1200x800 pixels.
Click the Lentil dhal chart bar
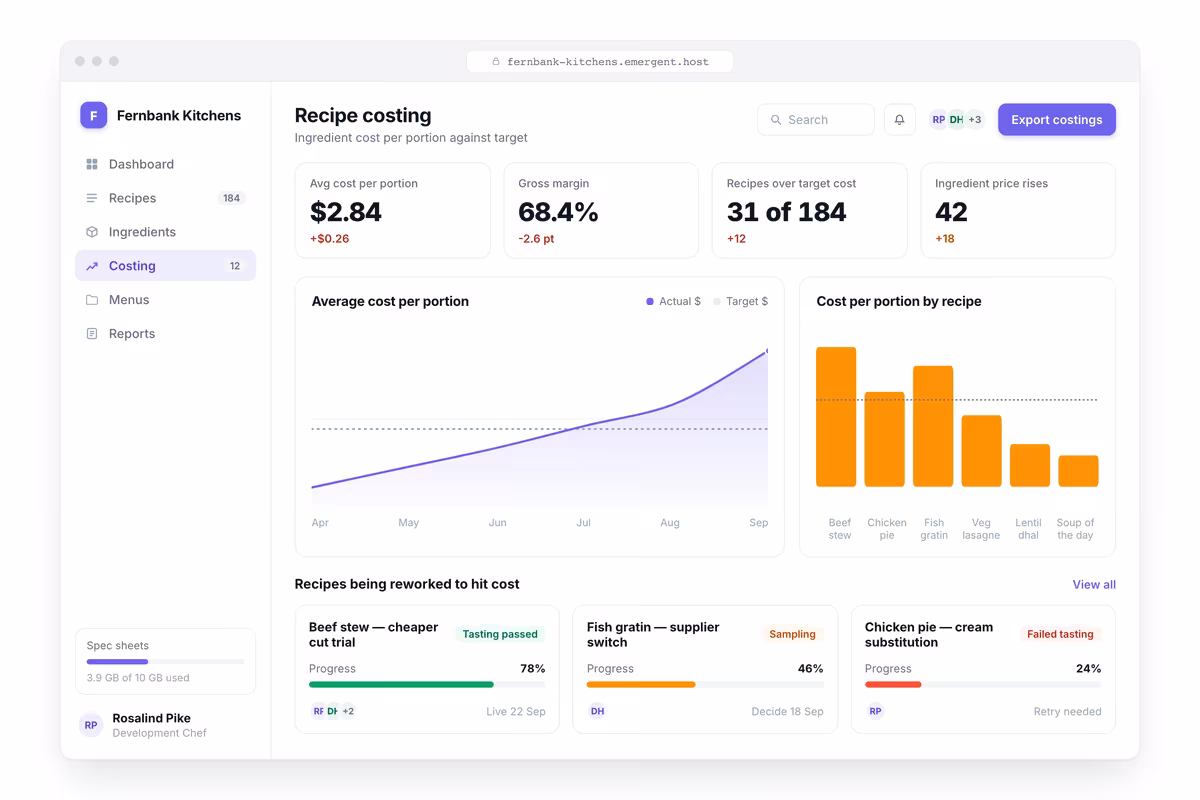(x=1030, y=465)
